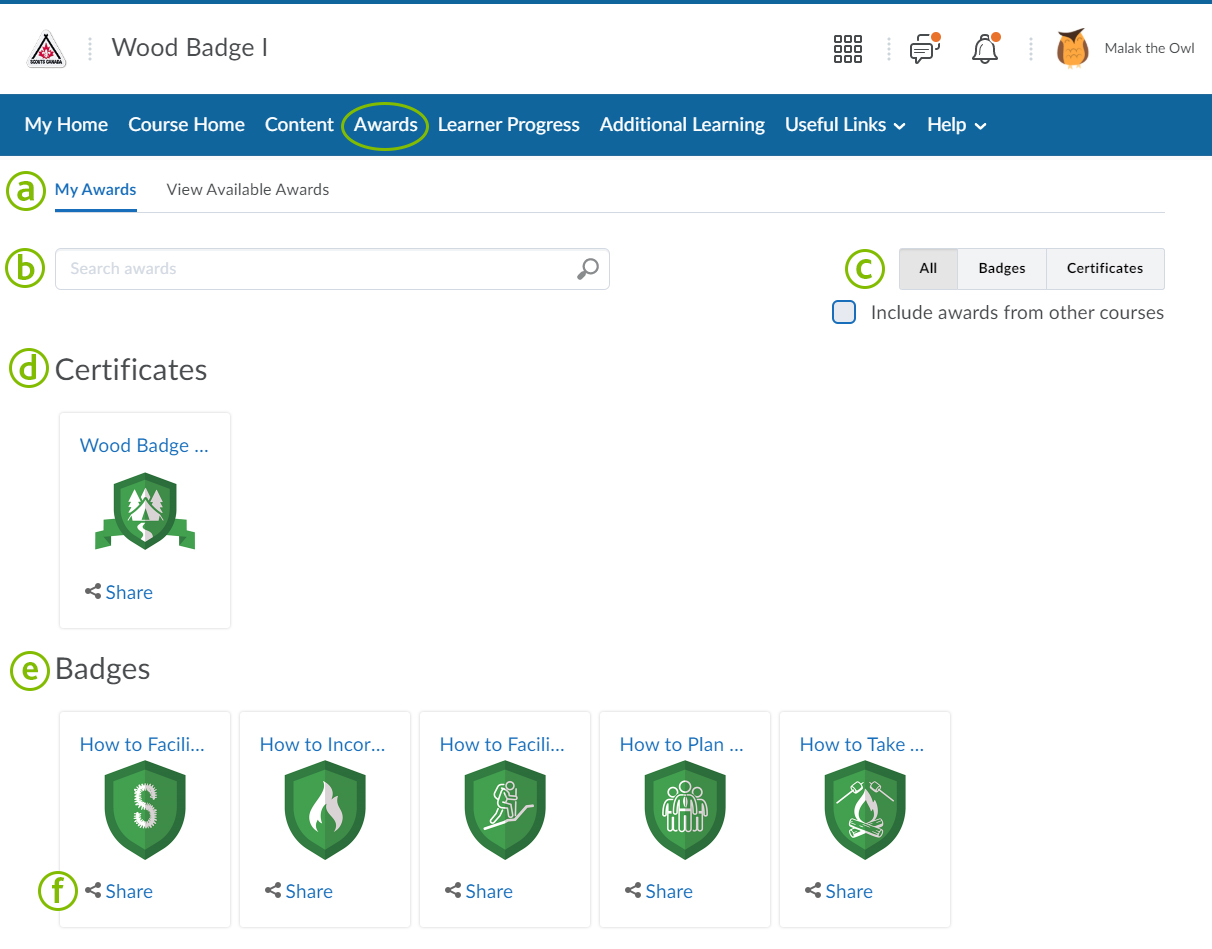Click the Scouts Canada logo
This screenshot has width=1212, height=949.
(46, 49)
